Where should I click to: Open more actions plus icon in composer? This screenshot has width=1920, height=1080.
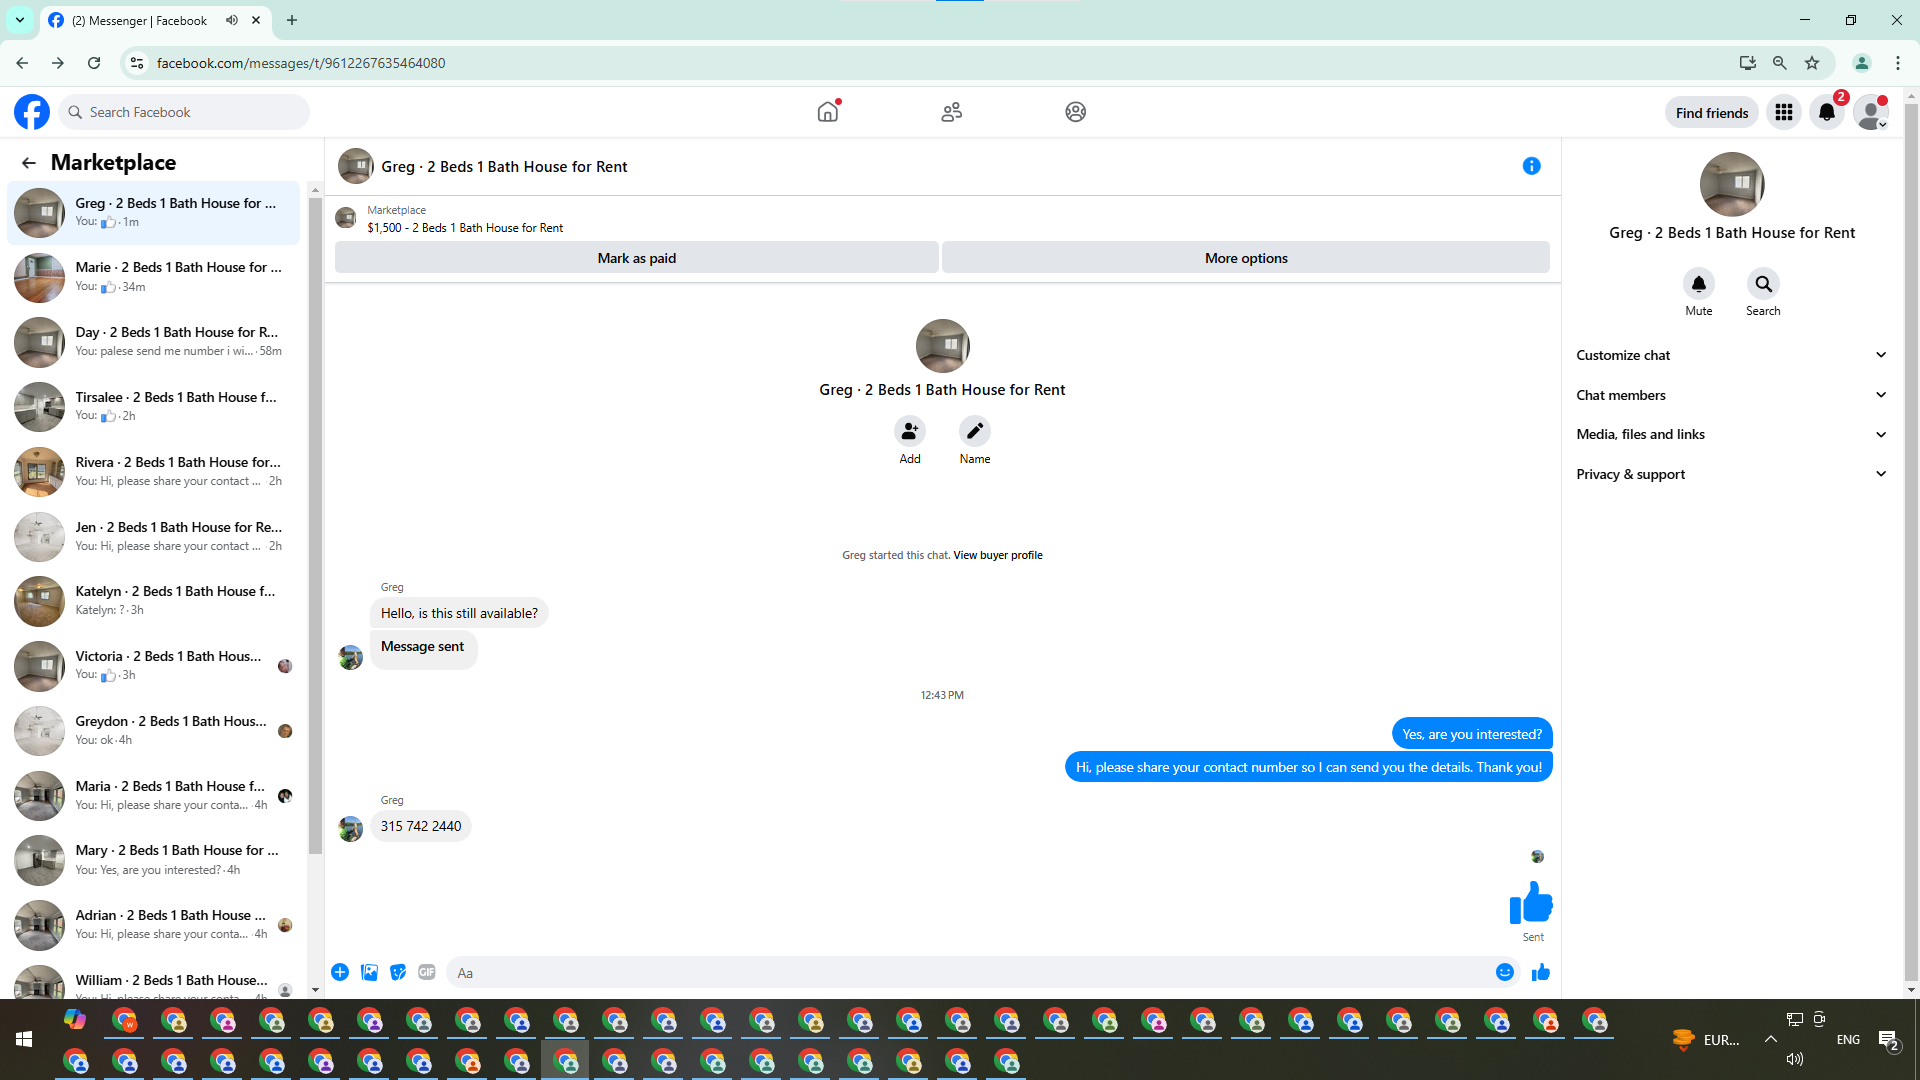tap(340, 972)
